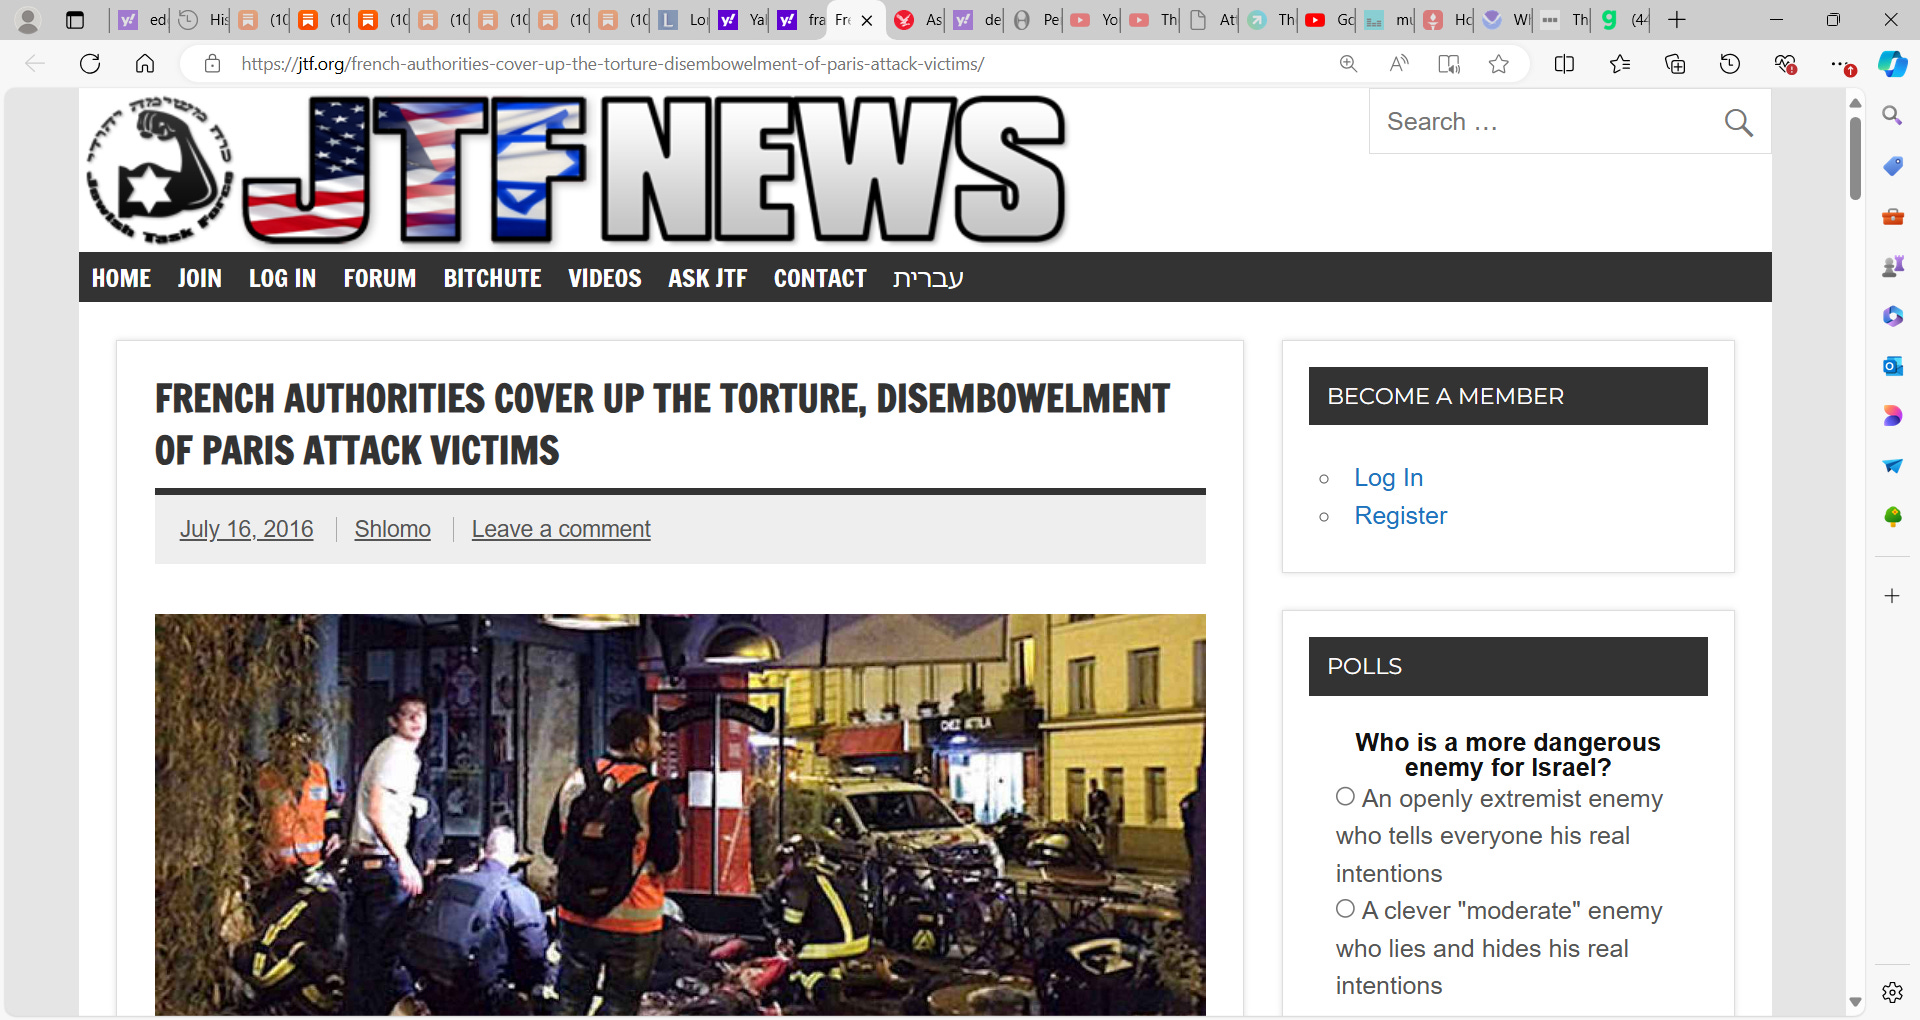Open Outlook in sidebar
Screen dimensions: 1920x1020
coord(1892,366)
